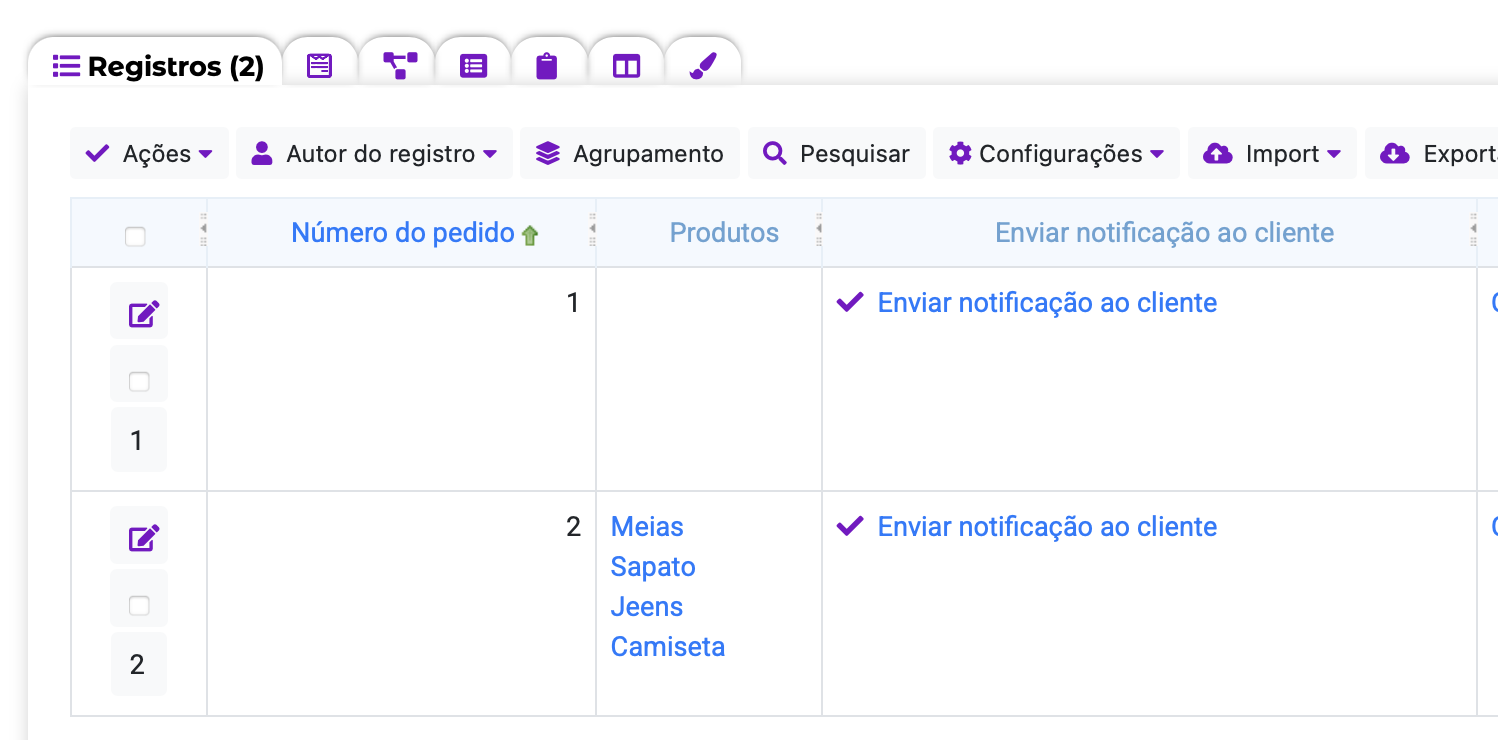The height and width of the screenshot is (740, 1498).
Task: Click the gear icon in Configurações
Action: tap(960, 153)
